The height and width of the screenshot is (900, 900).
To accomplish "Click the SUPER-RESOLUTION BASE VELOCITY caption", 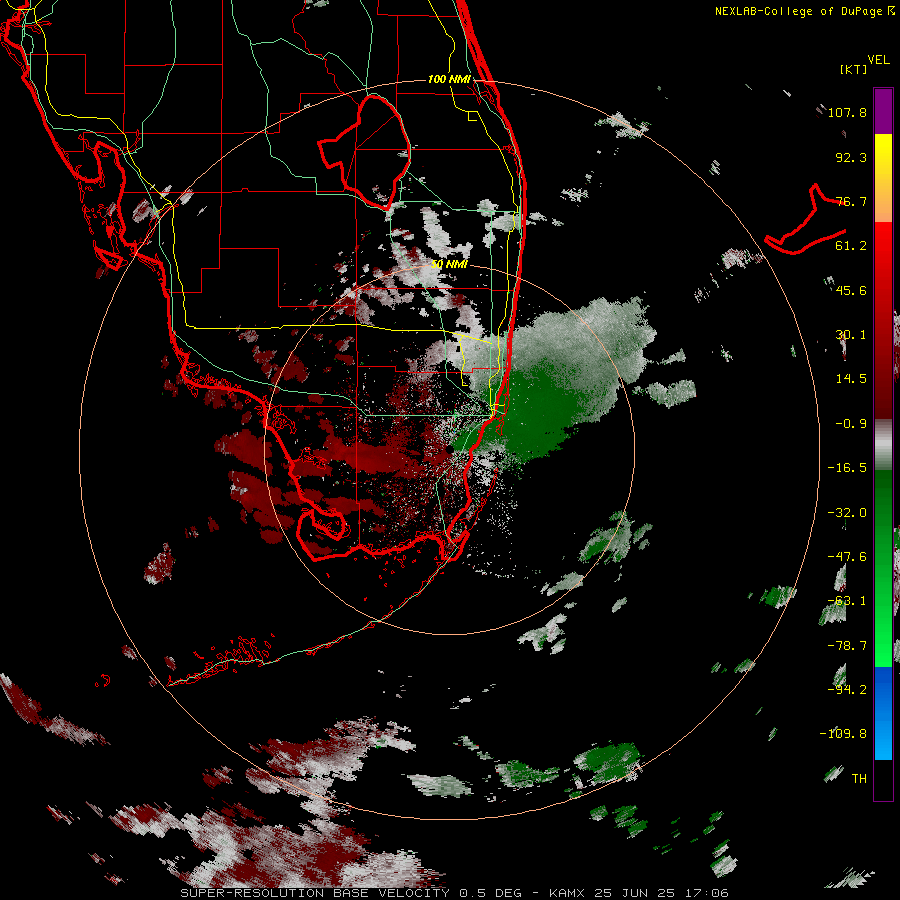I will click(x=315, y=893).
